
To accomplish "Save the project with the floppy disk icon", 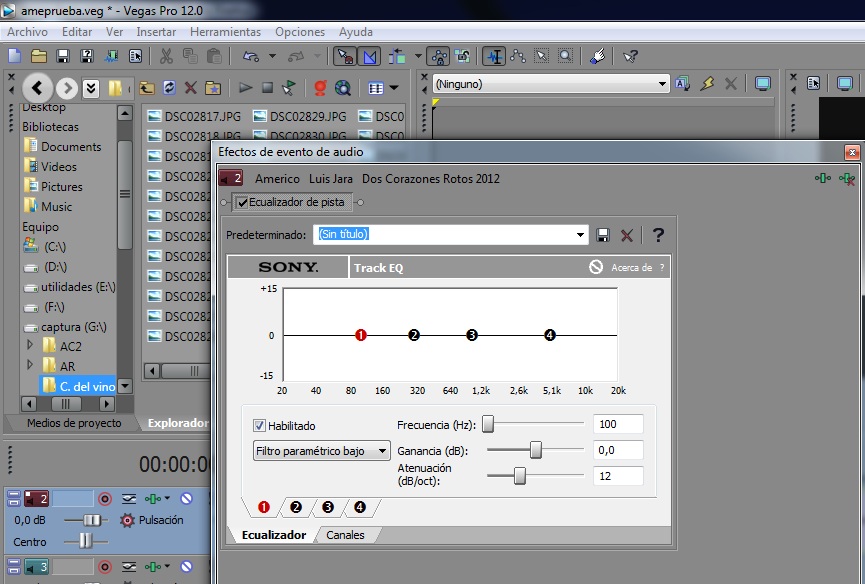I will pyautogui.click(x=63, y=56).
